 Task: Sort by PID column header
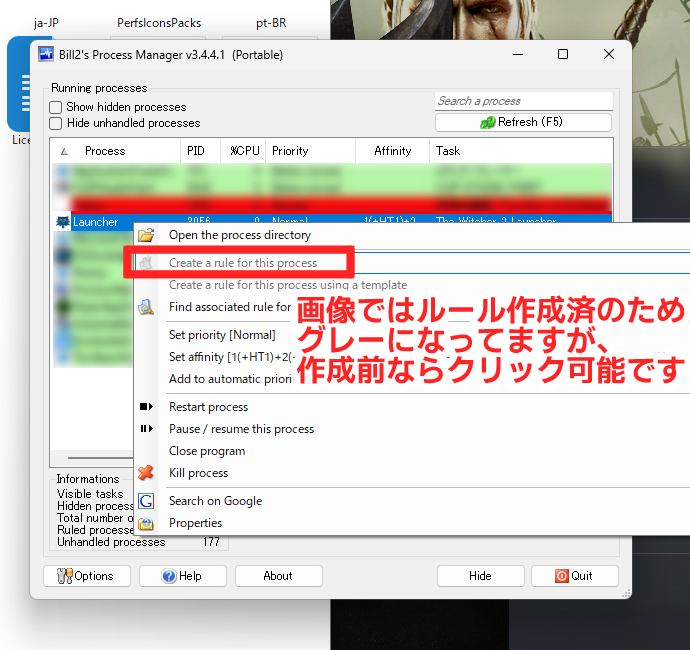pyautogui.click(x=200, y=151)
